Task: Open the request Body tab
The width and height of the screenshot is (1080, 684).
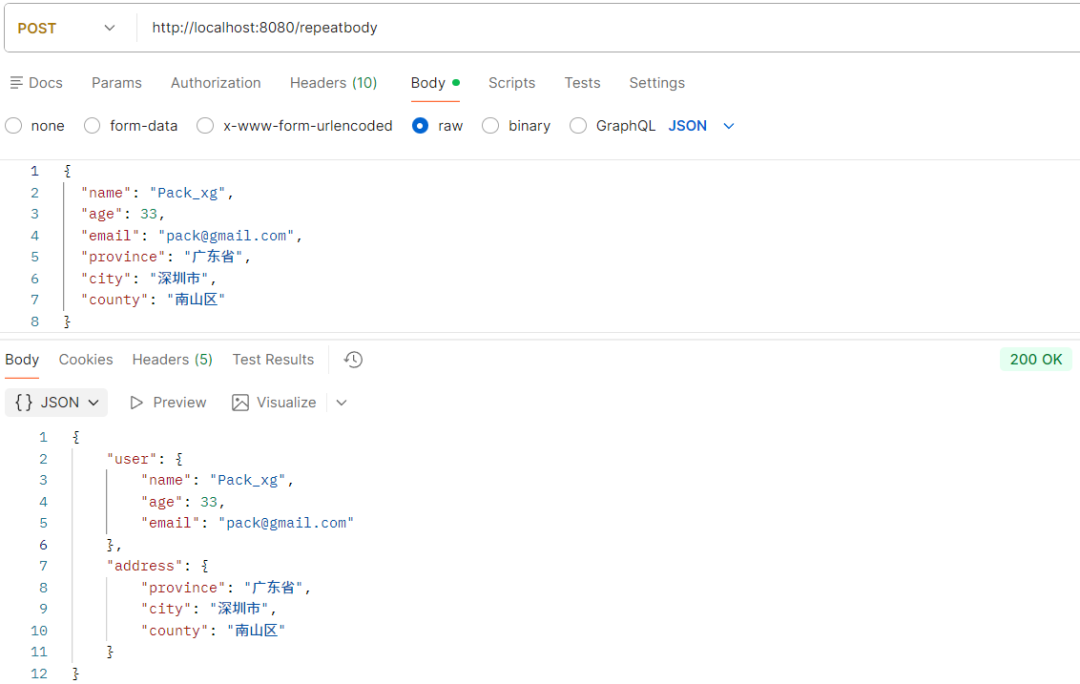Action: point(435,83)
